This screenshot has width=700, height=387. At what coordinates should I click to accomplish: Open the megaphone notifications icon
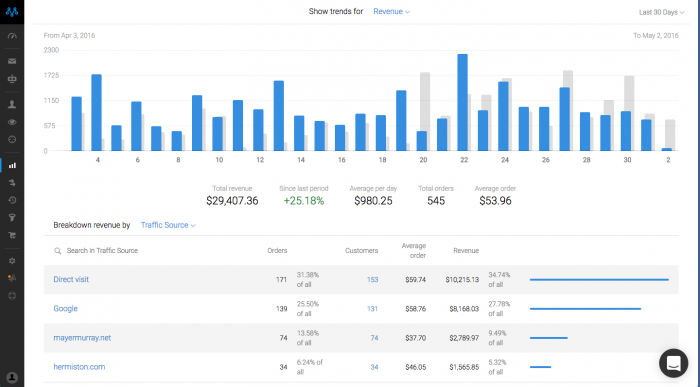[12, 278]
